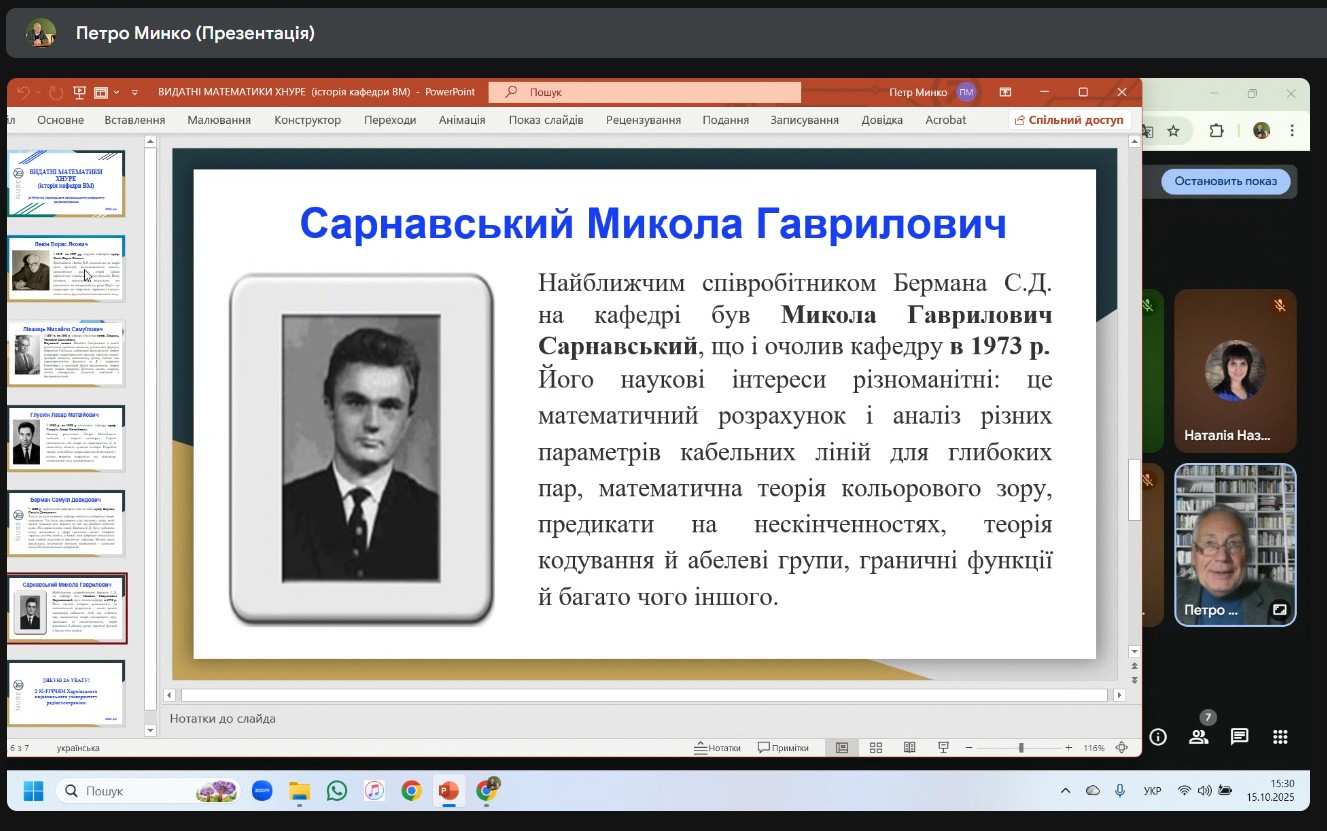Open meeting details info icon
Viewport: 1327px width, 831px height.
pyautogui.click(x=1158, y=737)
